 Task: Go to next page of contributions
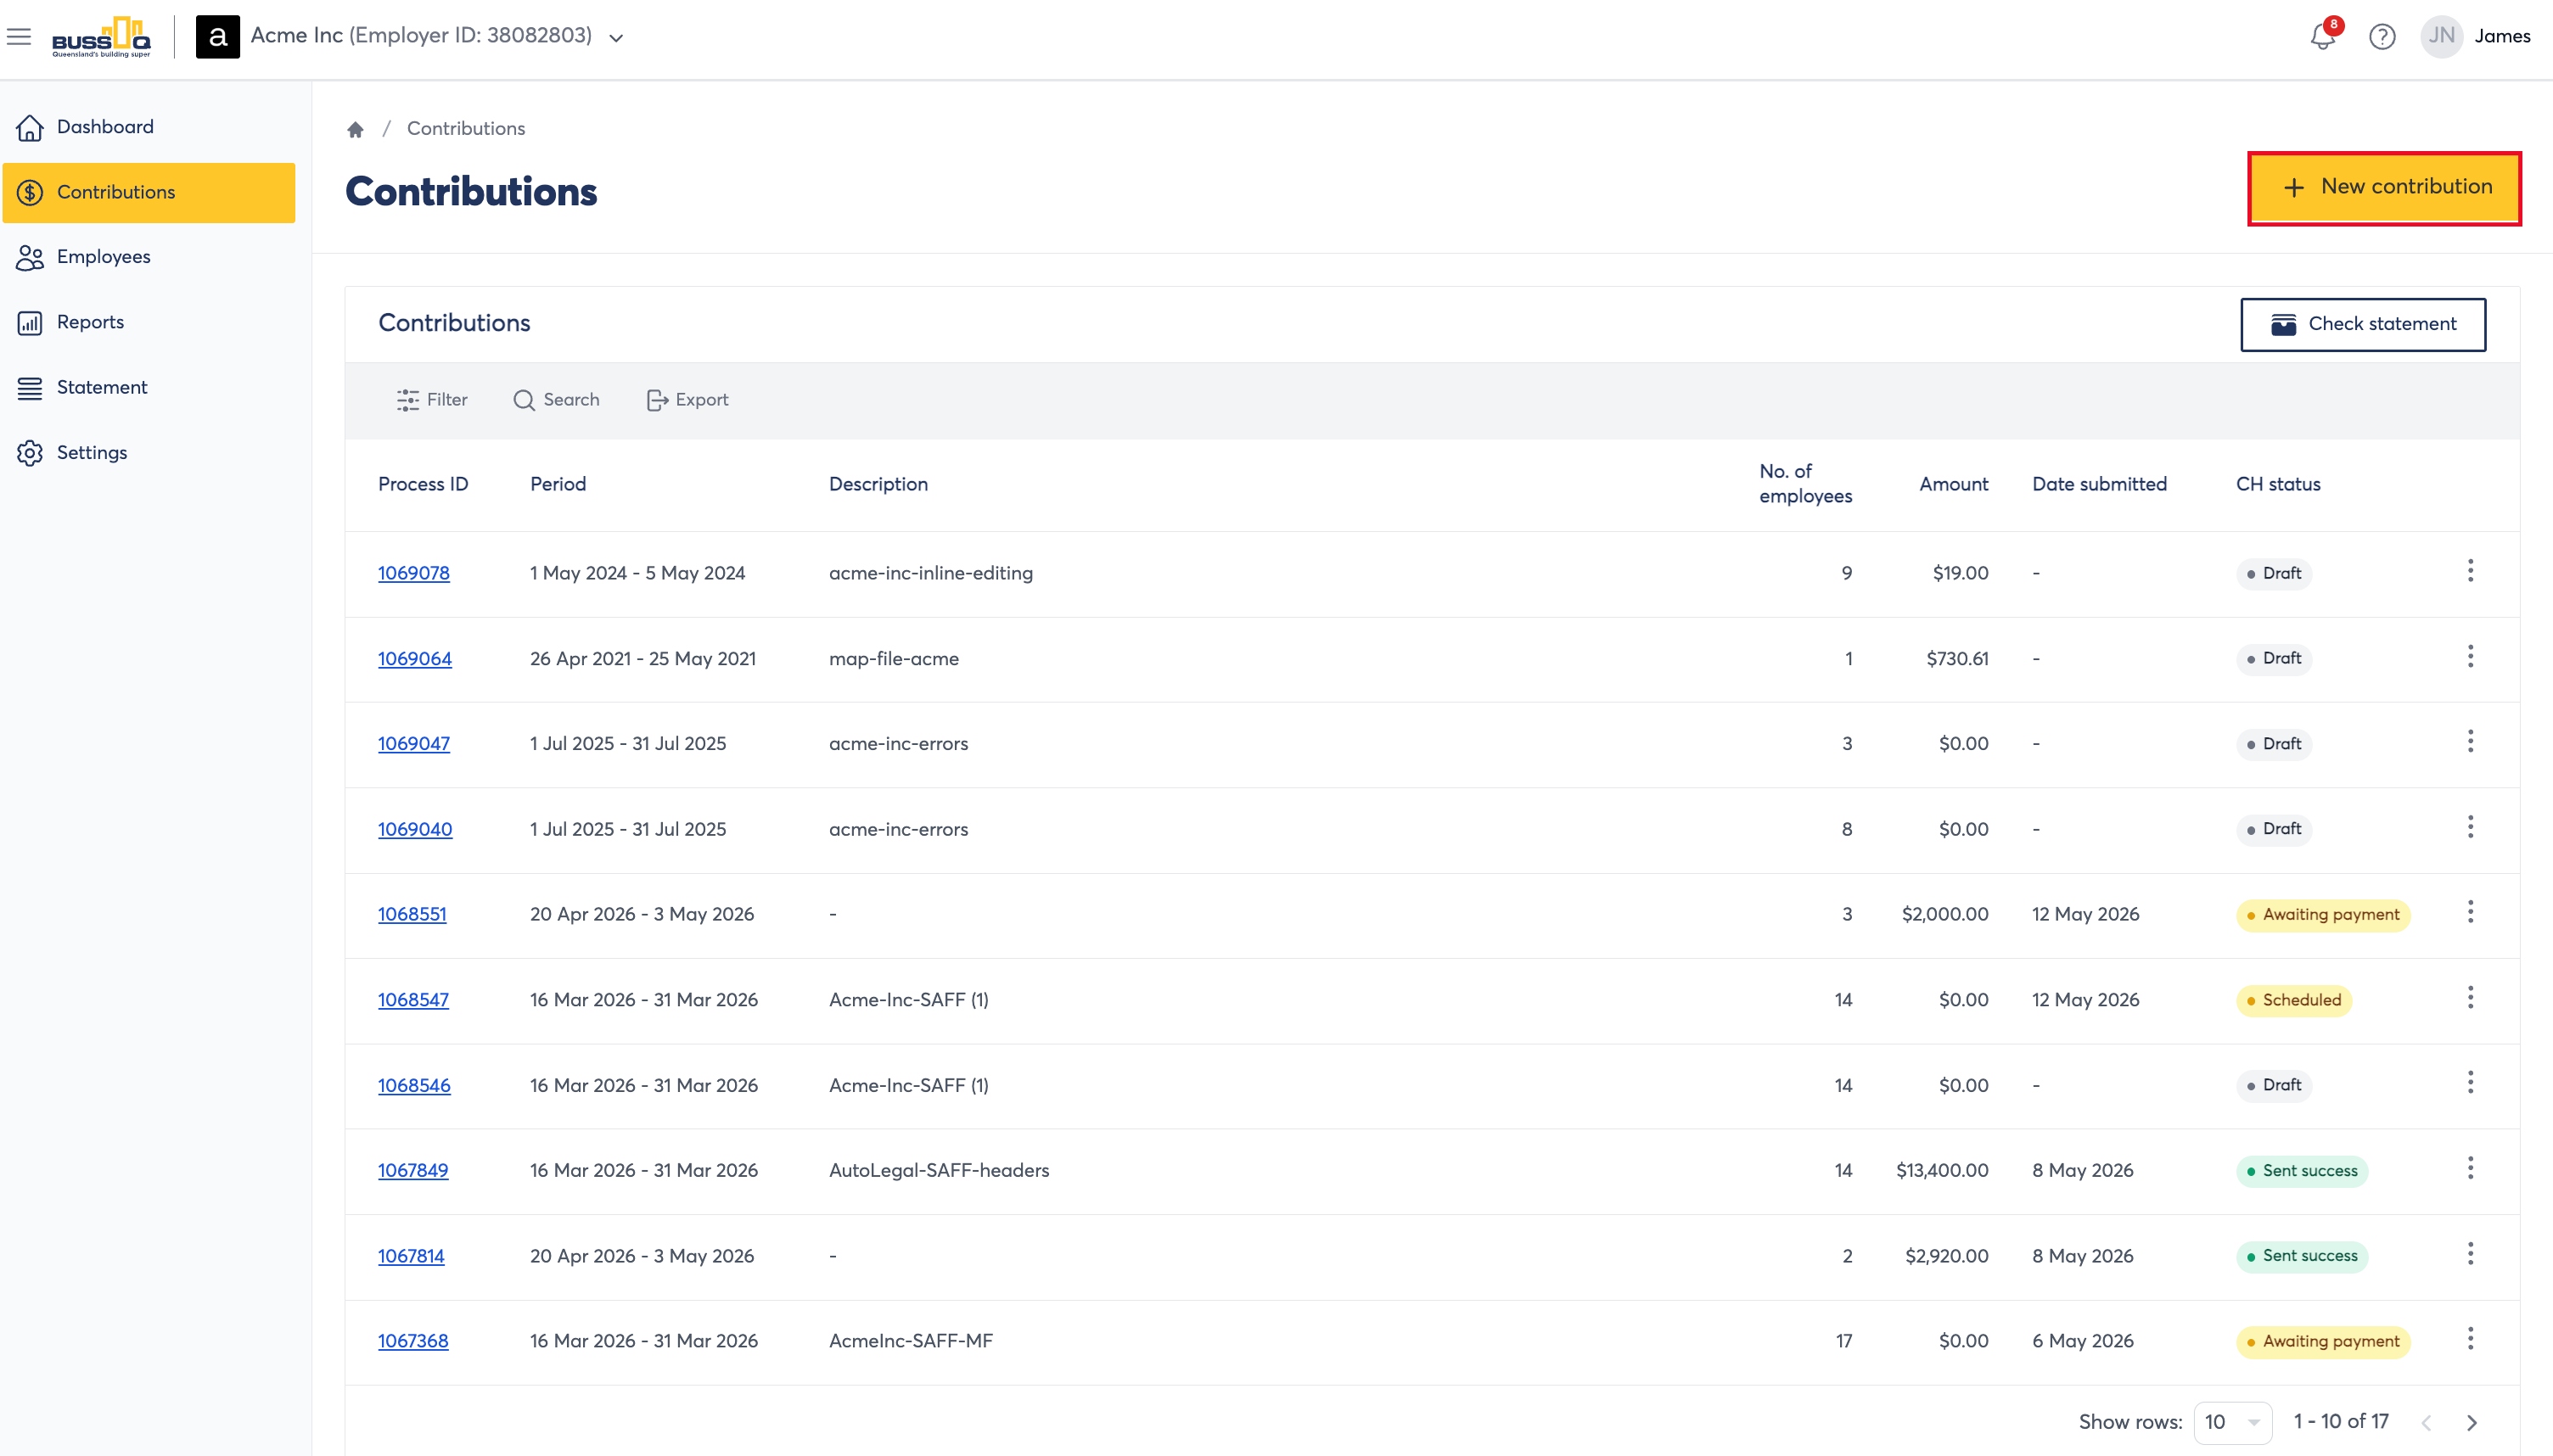pos(2472,1422)
